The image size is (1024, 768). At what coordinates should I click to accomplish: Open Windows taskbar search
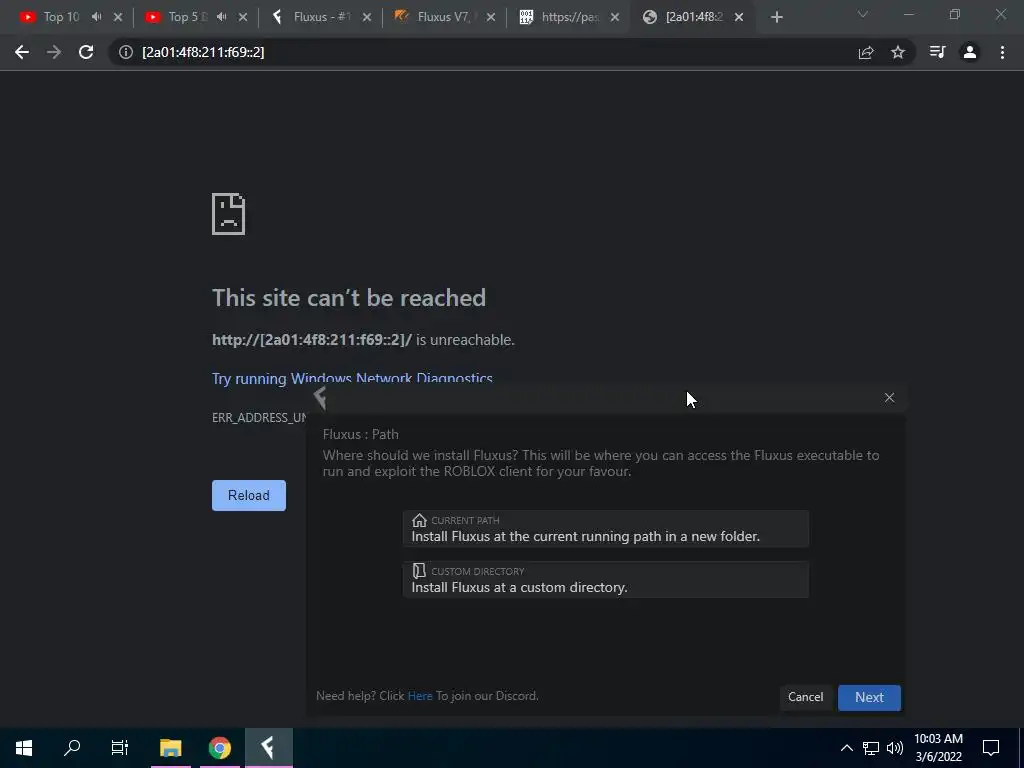point(72,747)
